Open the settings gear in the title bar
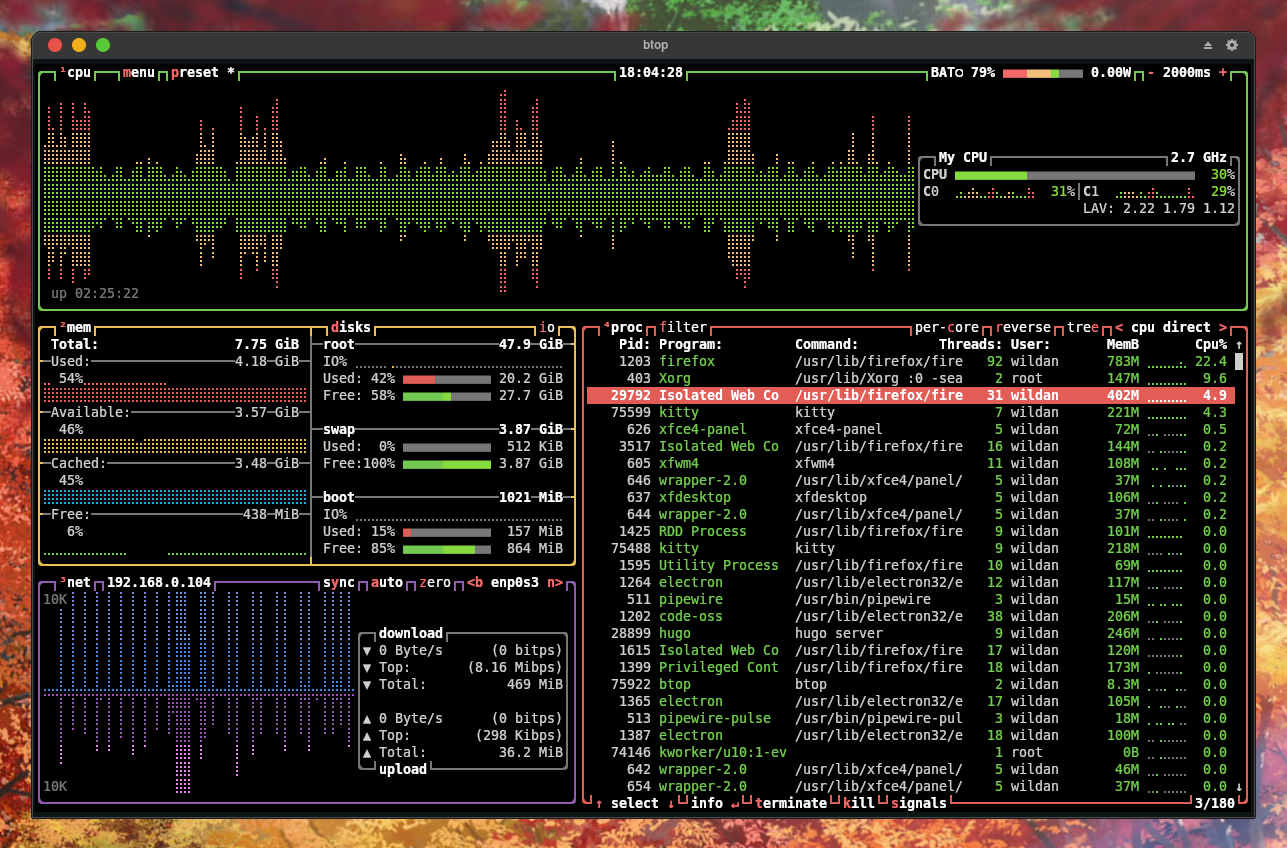The height and width of the screenshot is (848, 1287). pos(1231,45)
